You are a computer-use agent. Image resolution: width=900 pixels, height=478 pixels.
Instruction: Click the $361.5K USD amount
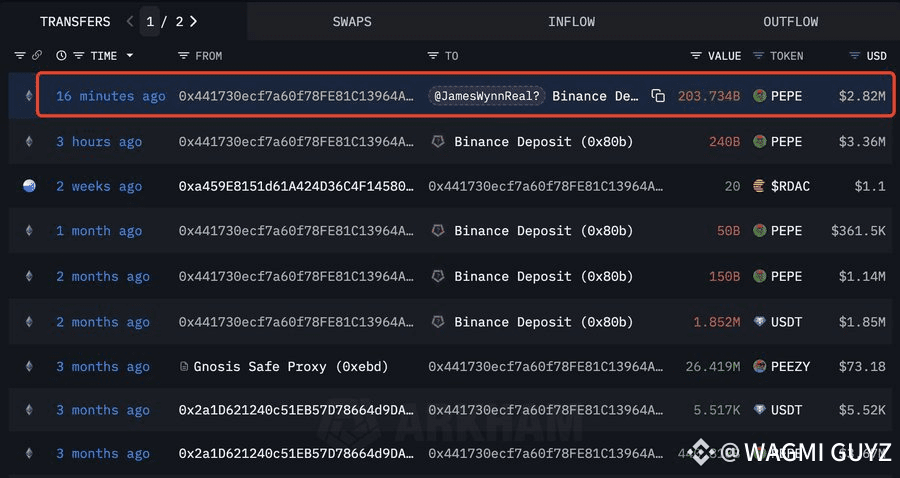(x=858, y=231)
